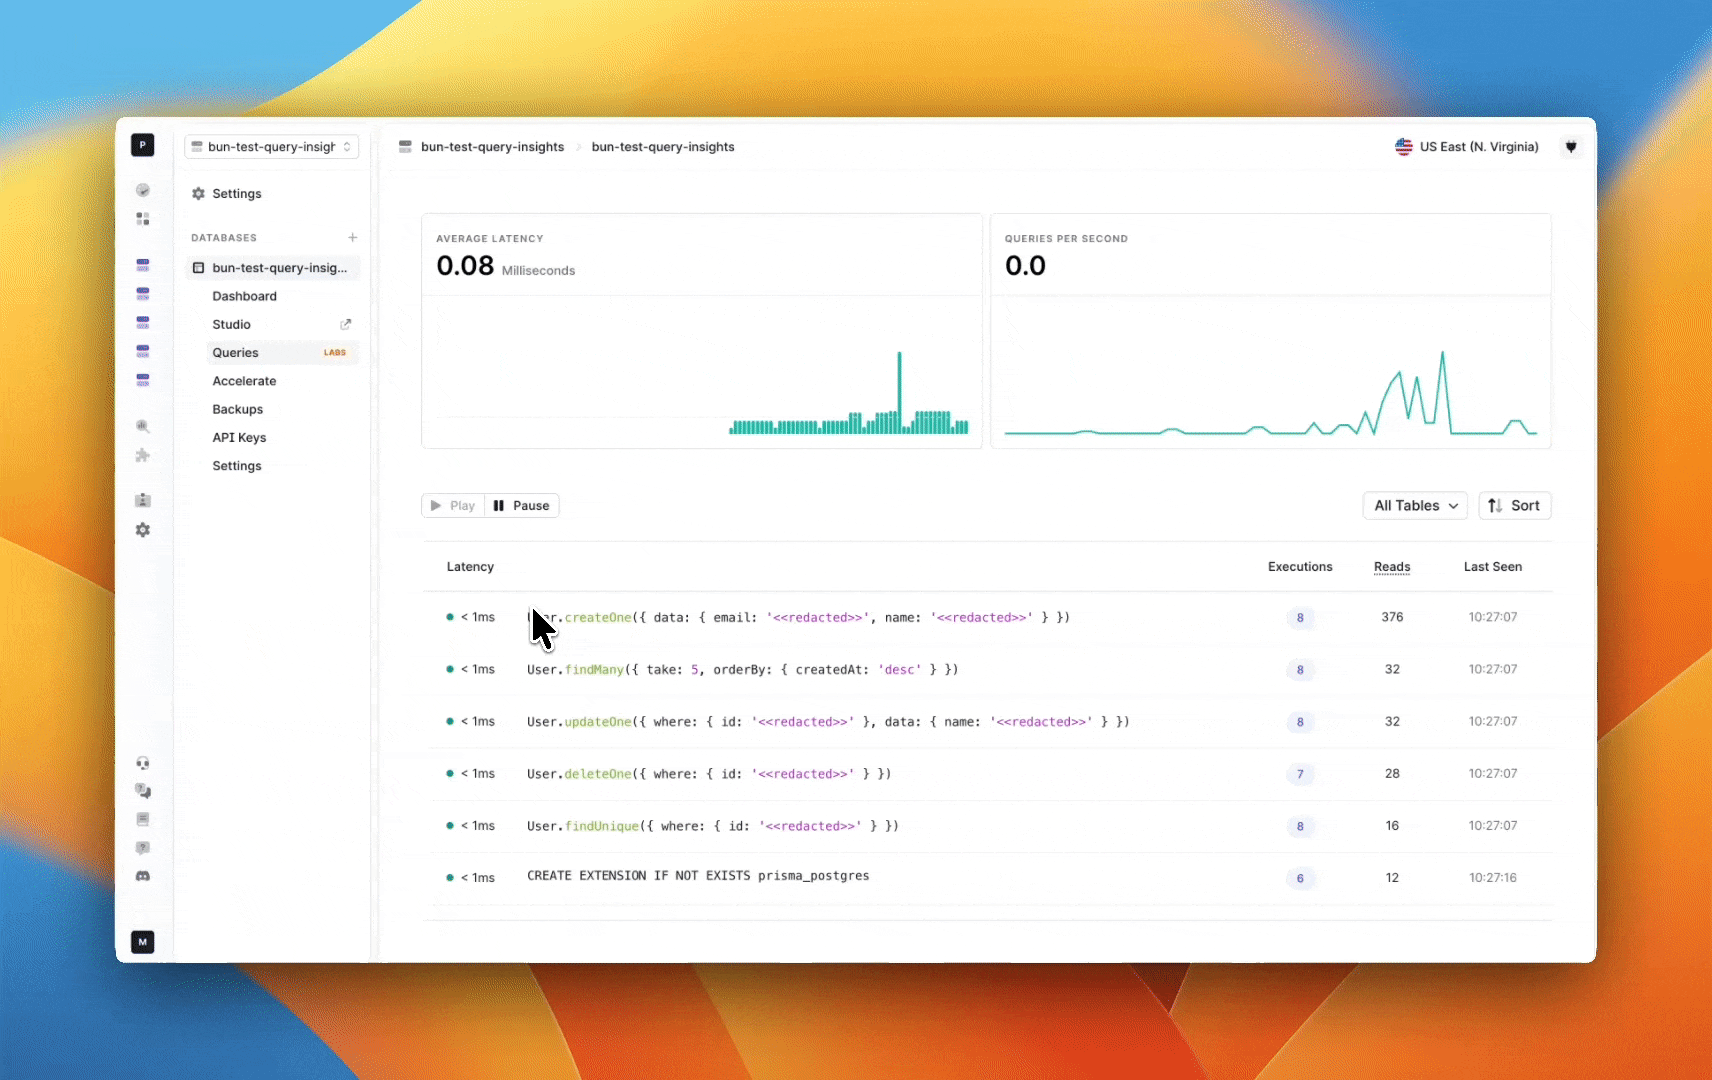1712x1080 pixels.
Task: Open the project switcher showing bun-test-query-insight
Action: [271, 147]
